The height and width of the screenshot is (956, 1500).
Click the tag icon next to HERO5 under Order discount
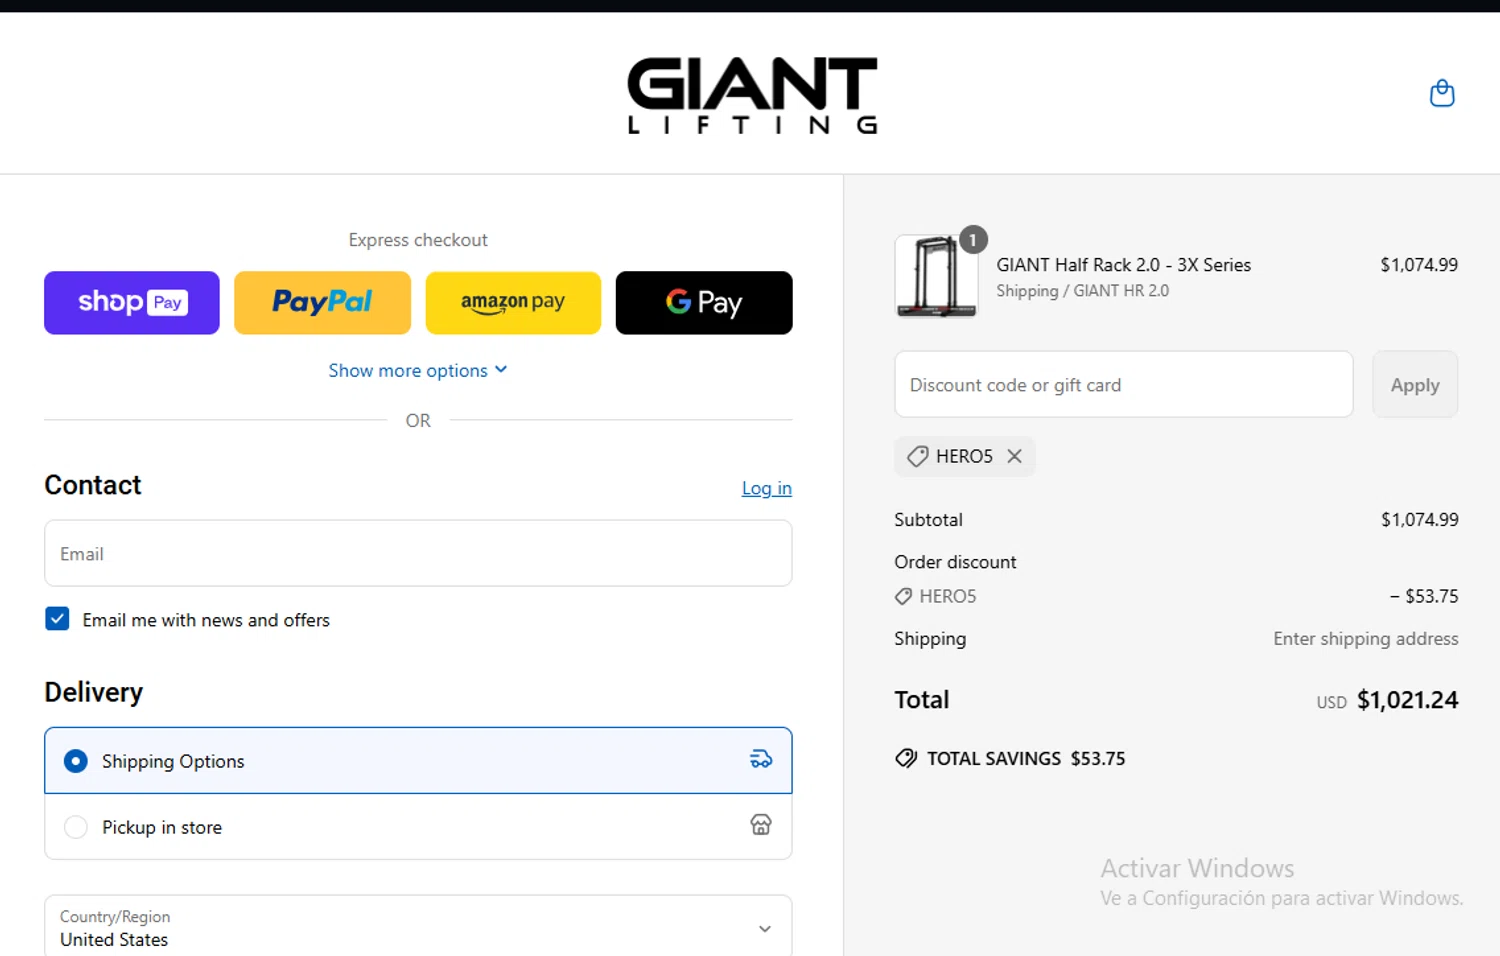pyautogui.click(x=903, y=596)
